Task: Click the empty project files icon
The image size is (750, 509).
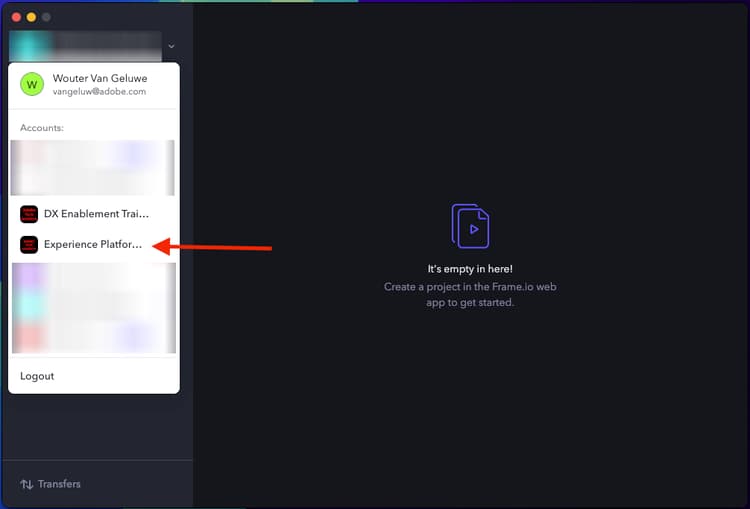Action: [471, 226]
